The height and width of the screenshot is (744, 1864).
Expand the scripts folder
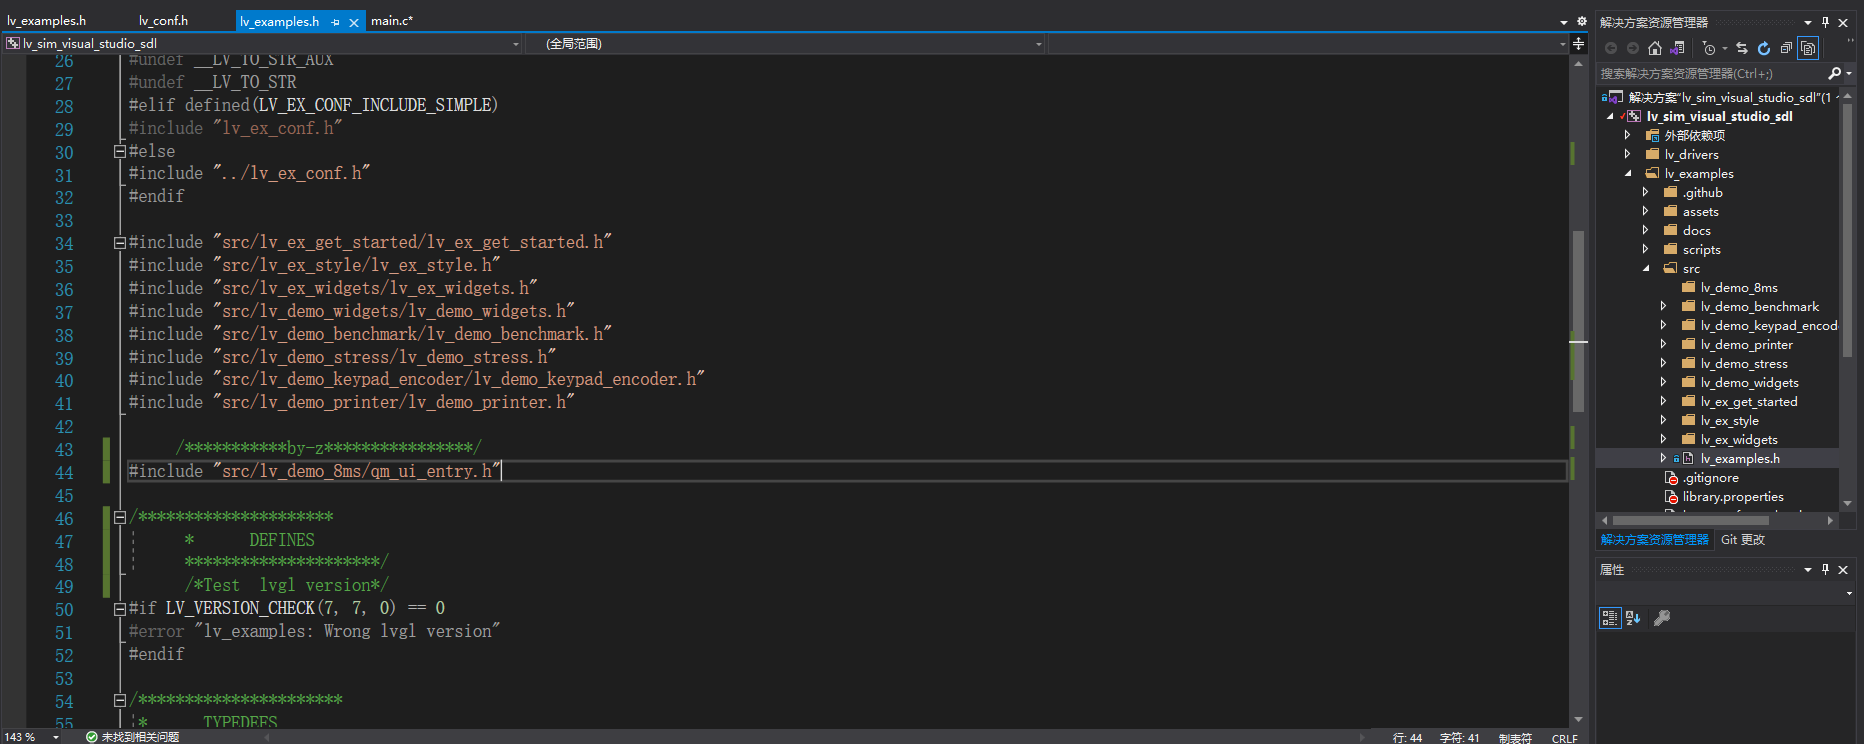pyautogui.click(x=1646, y=249)
